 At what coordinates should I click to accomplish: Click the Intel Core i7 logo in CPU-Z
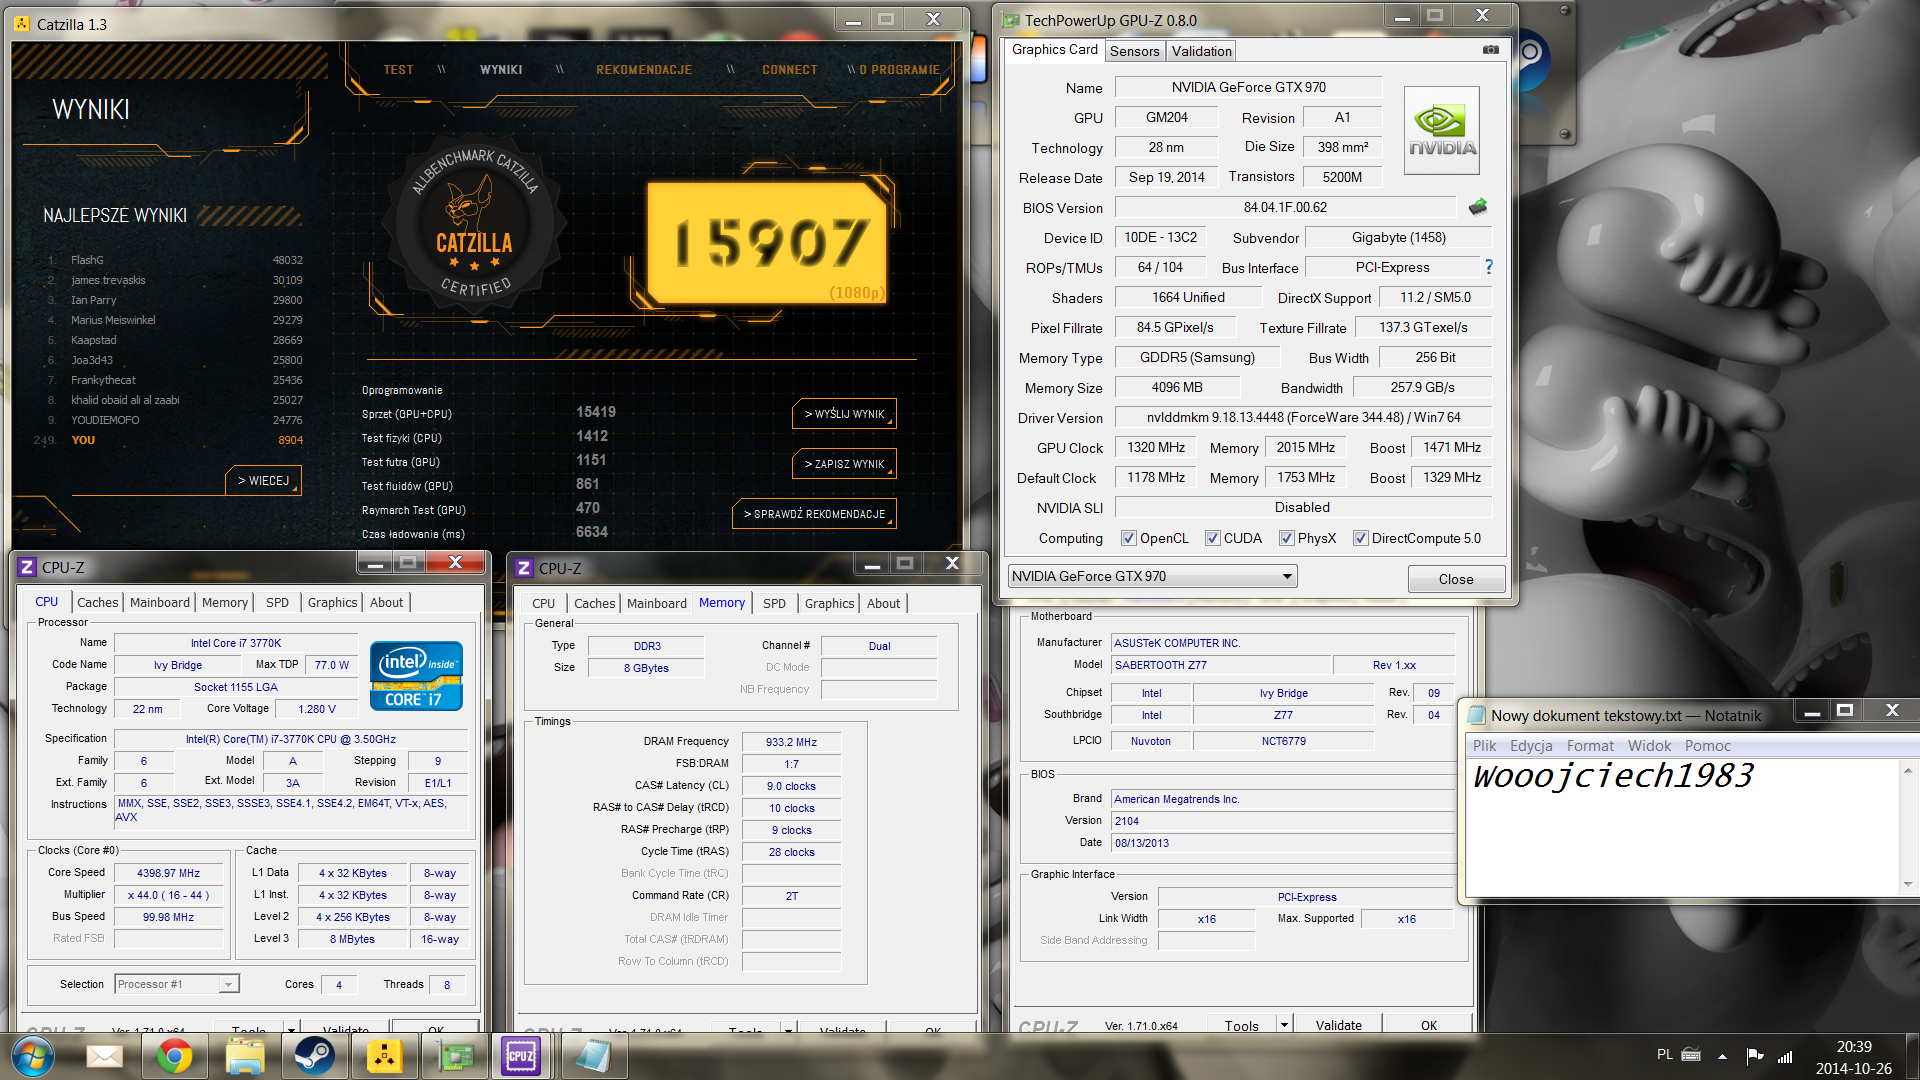(416, 676)
